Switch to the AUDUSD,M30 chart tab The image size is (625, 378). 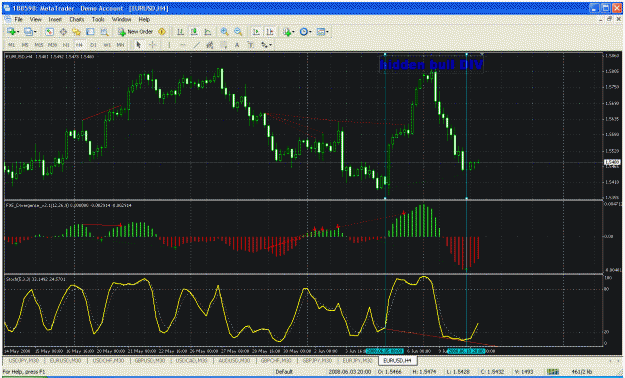pyautogui.click(x=234, y=360)
